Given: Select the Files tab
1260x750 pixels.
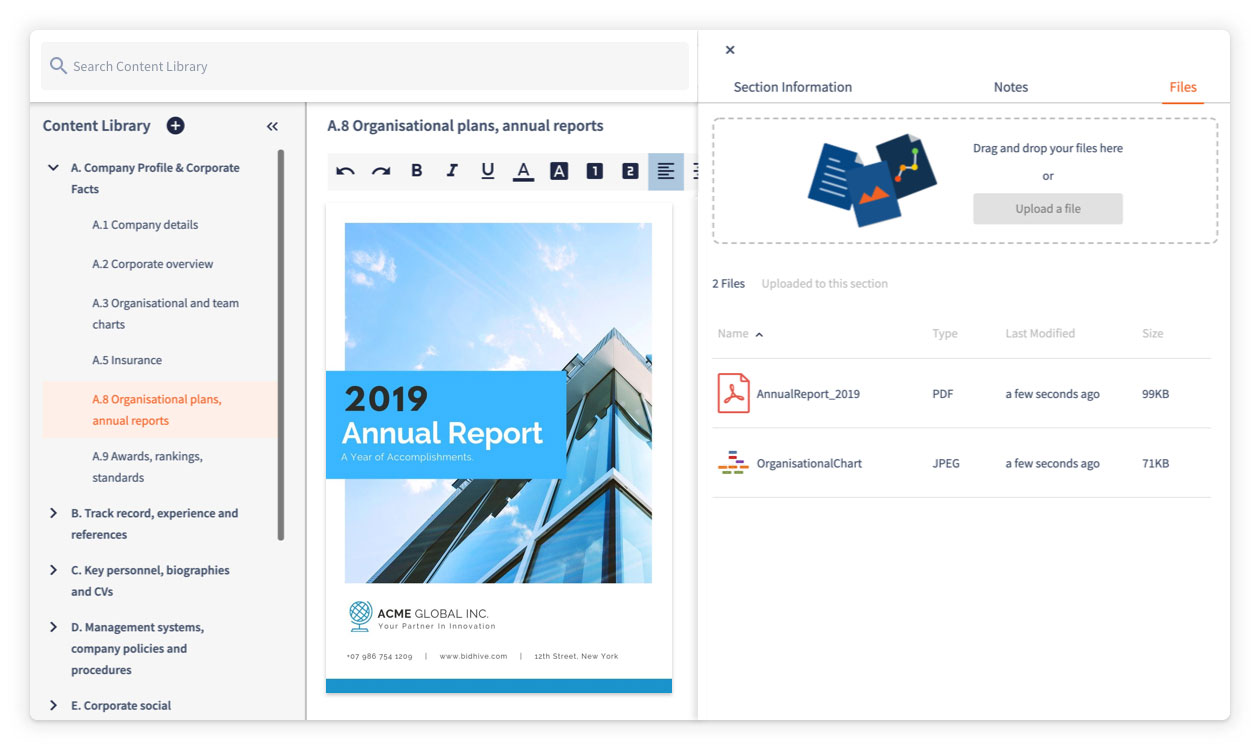Looking at the screenshot, I should point(1183,87).
